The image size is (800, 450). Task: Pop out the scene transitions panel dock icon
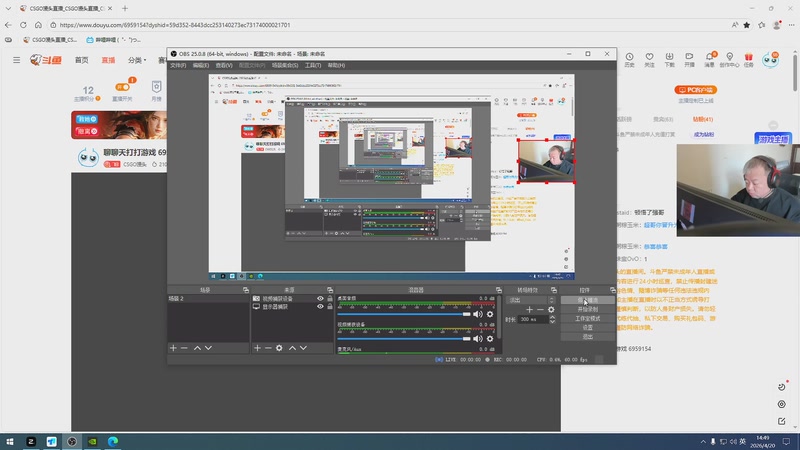pyautogui.click(x=554, y=290)
